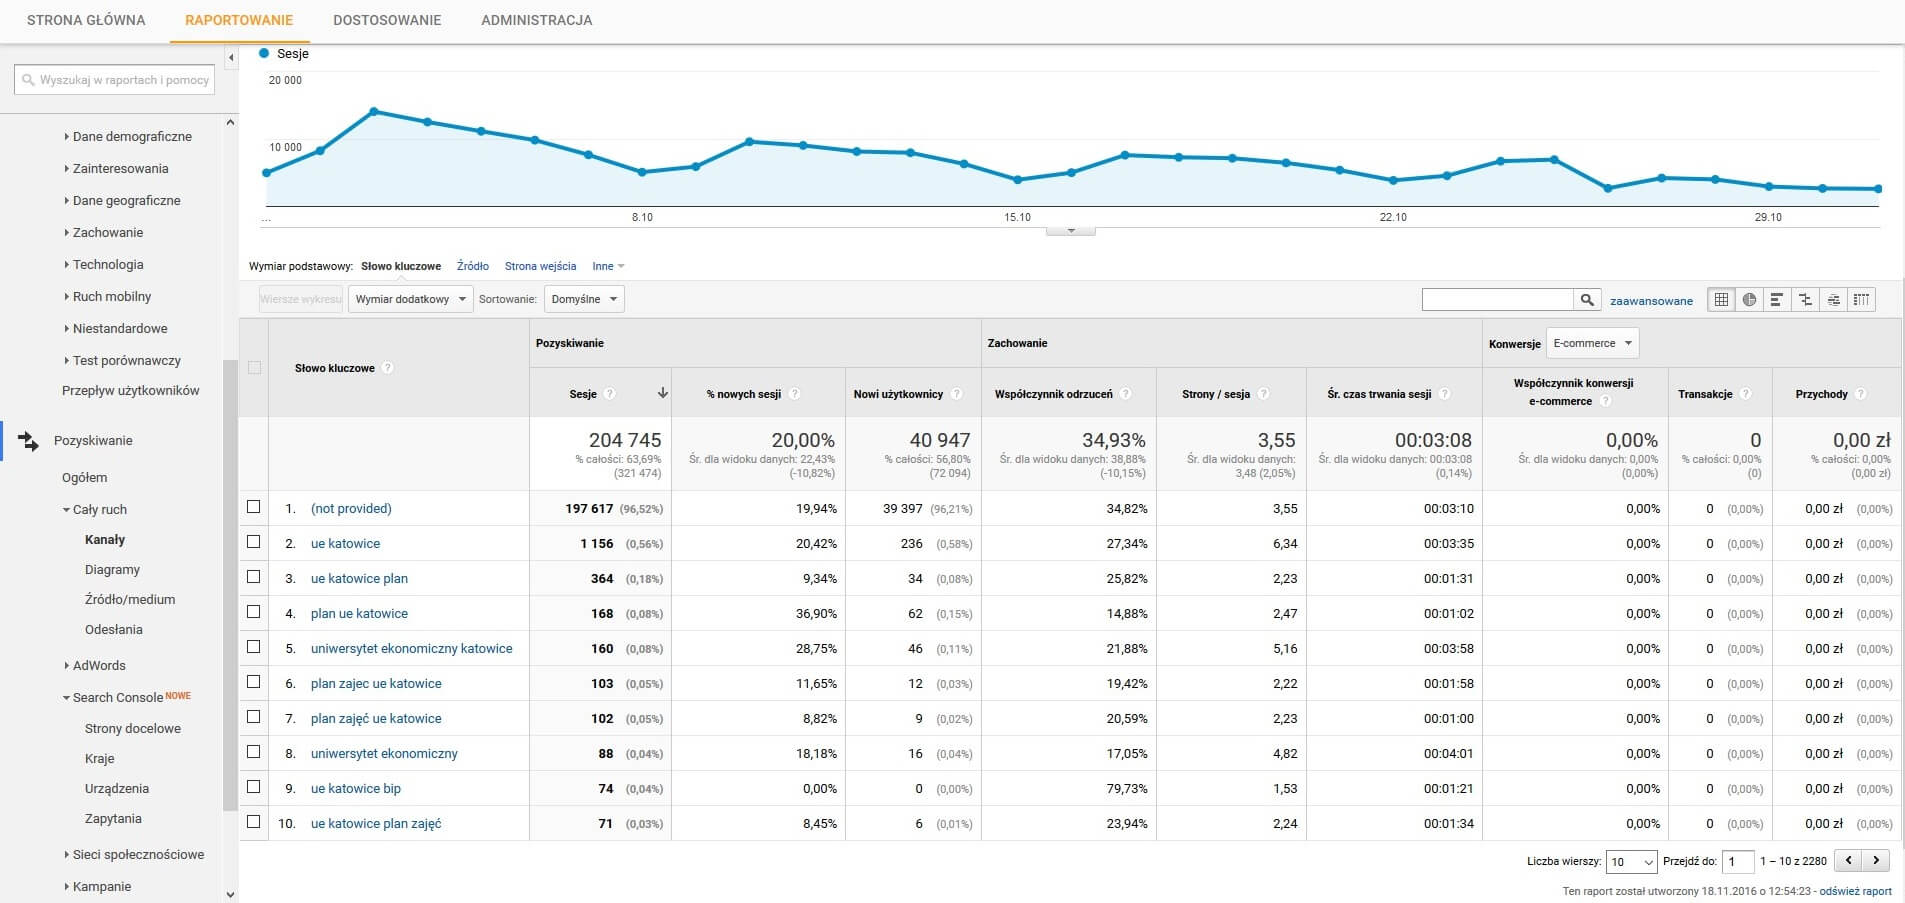This screenshot has height=903, width=1905.
Task: Open the Liczba wierszy rows dropdown
Action: [1630, 861]
